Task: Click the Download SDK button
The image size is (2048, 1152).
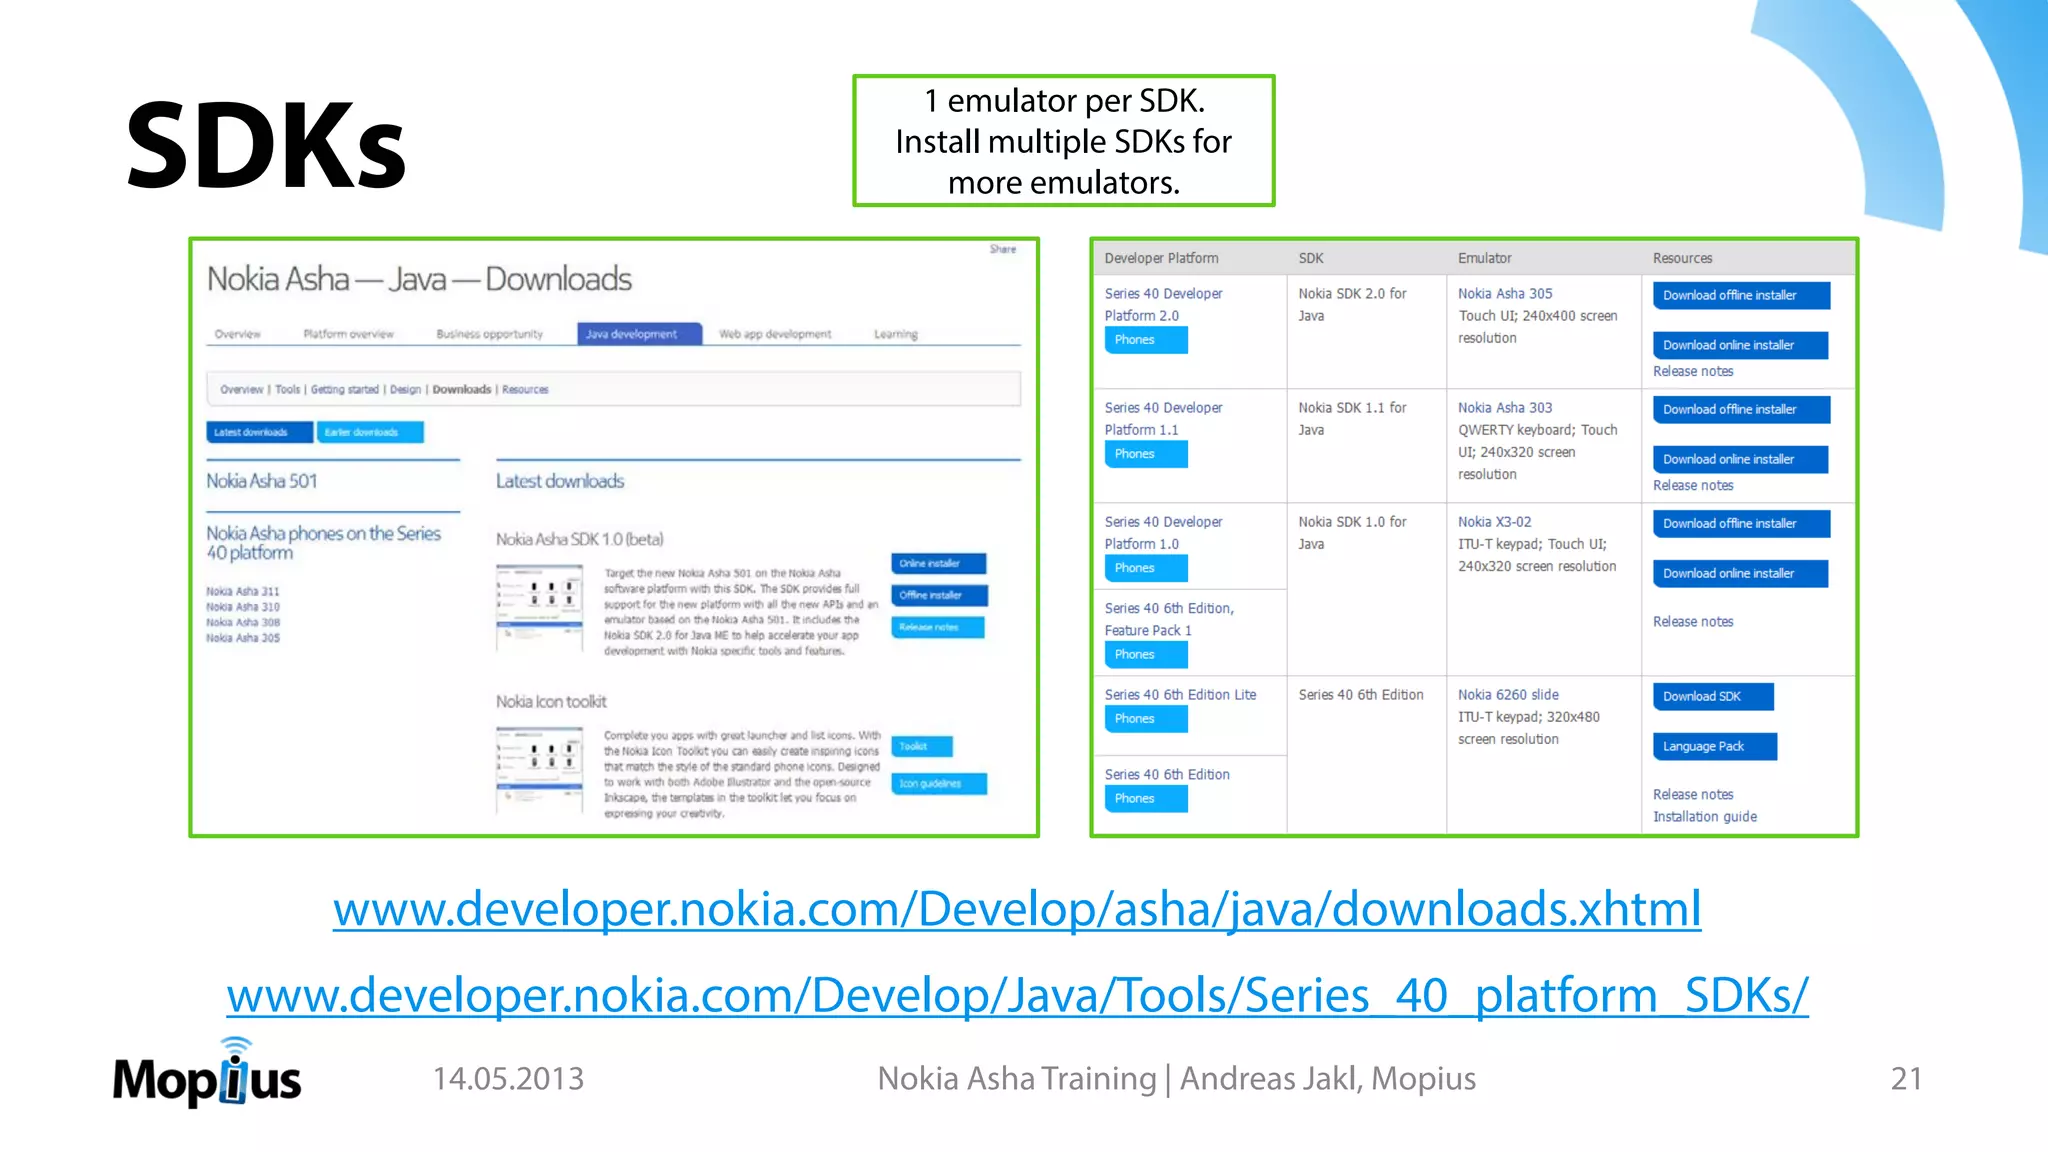Action: coord(1713,697)
